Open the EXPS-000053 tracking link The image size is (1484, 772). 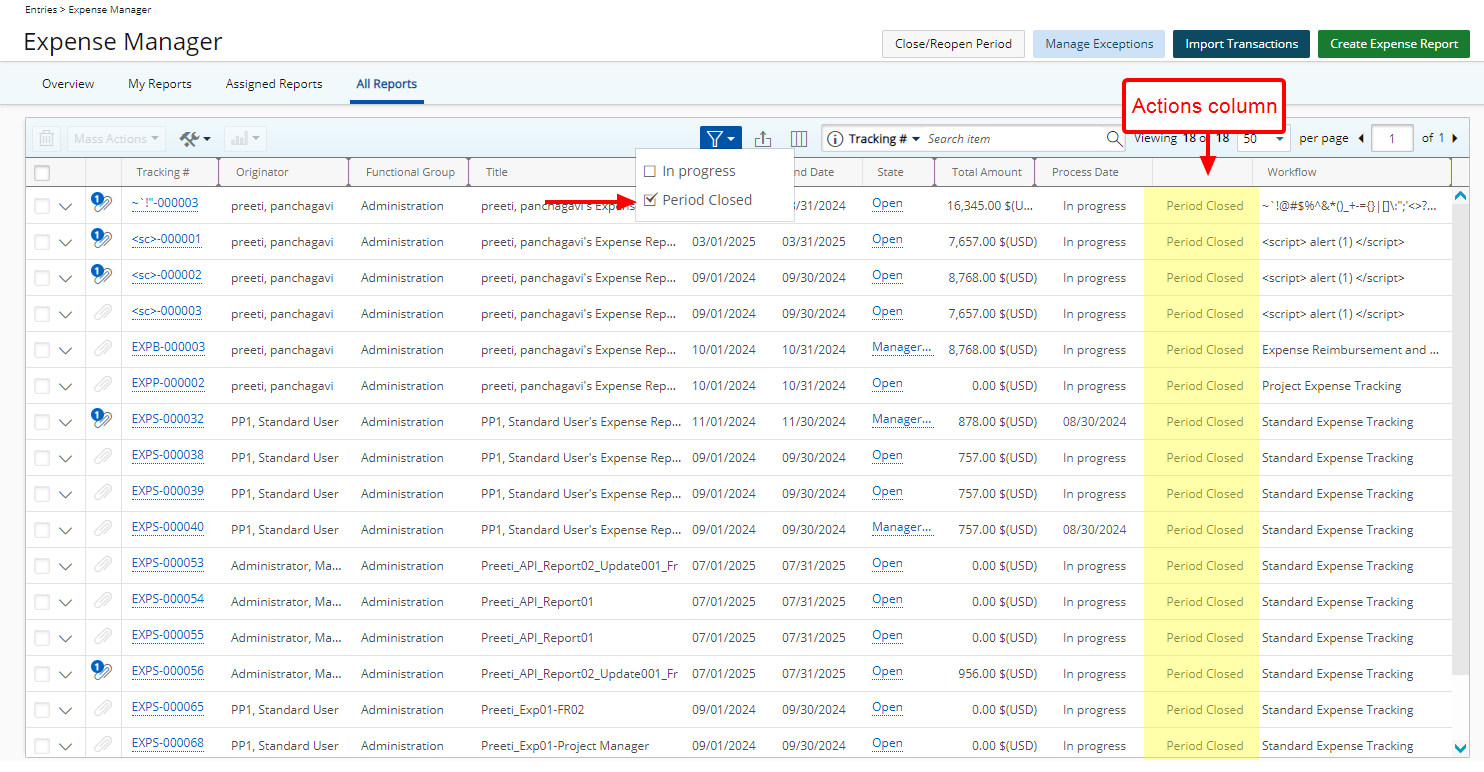167,563
